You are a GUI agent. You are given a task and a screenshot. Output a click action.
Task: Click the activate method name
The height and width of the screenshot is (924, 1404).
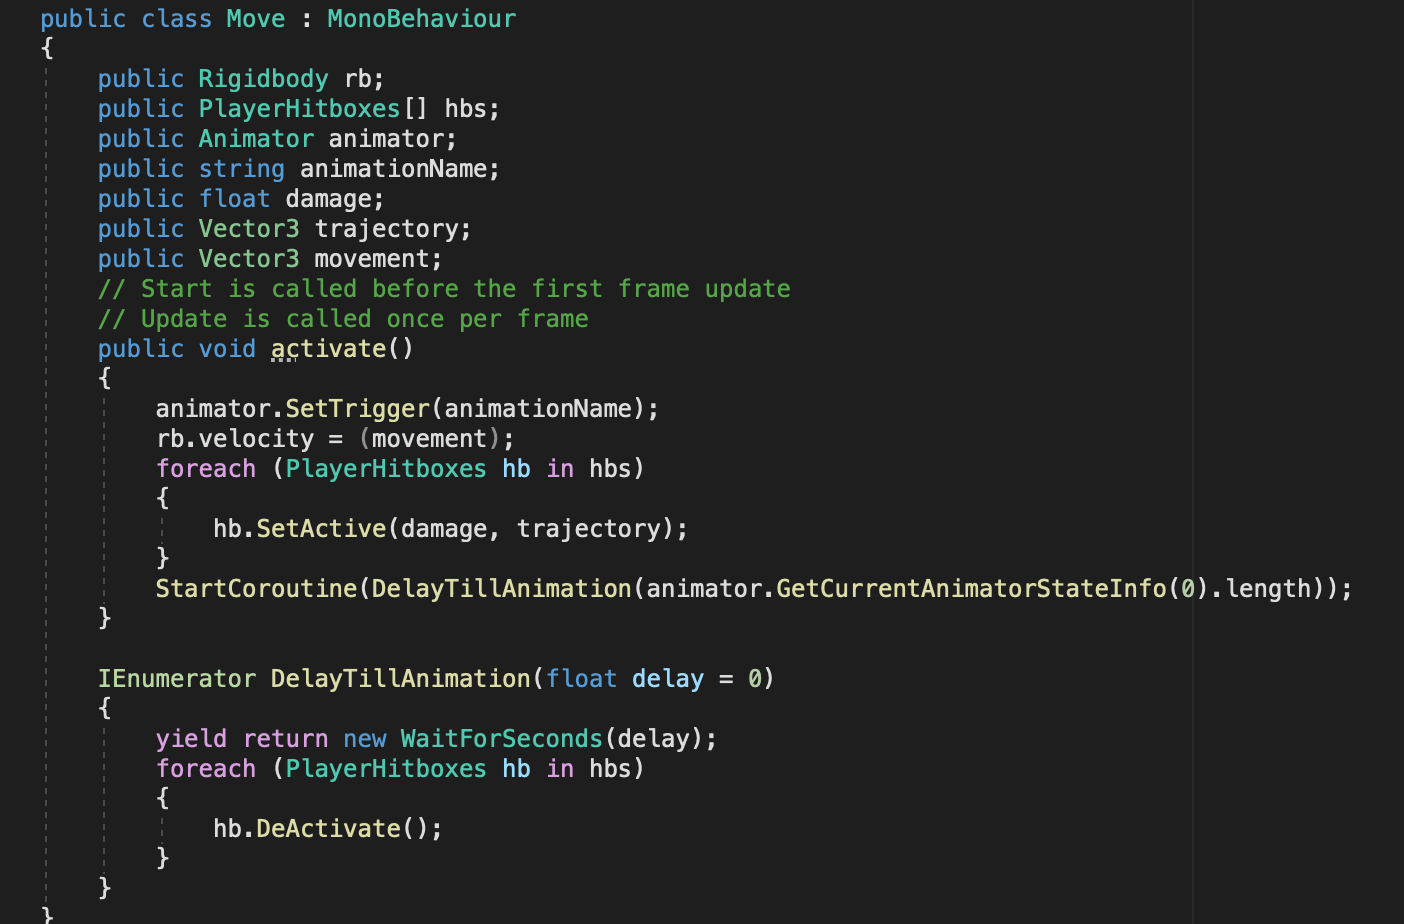point(328,349)
